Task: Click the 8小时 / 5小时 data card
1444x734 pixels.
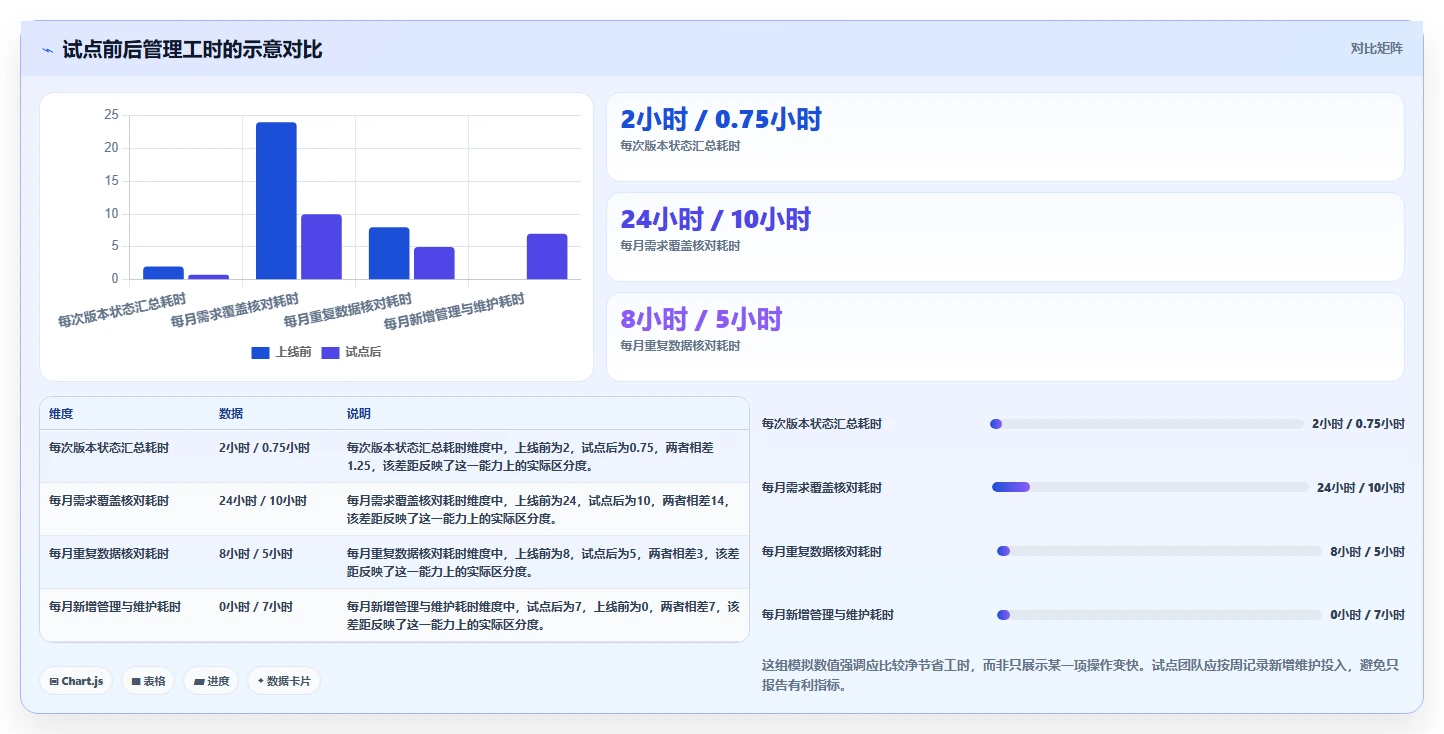Action: 1005,337
